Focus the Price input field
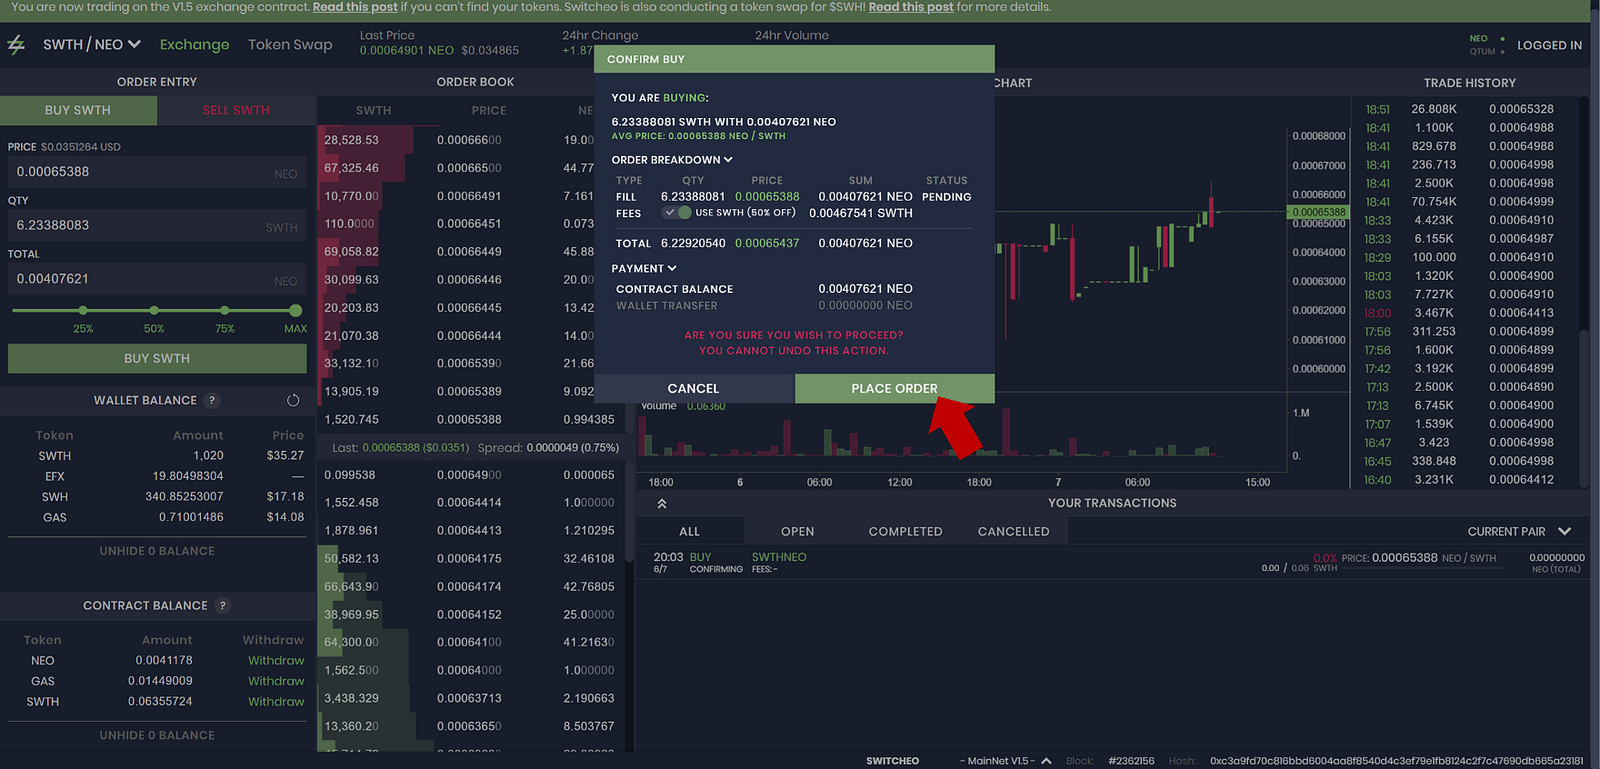This screenshot has height=769, width=1600. click(x=157, y=172)
